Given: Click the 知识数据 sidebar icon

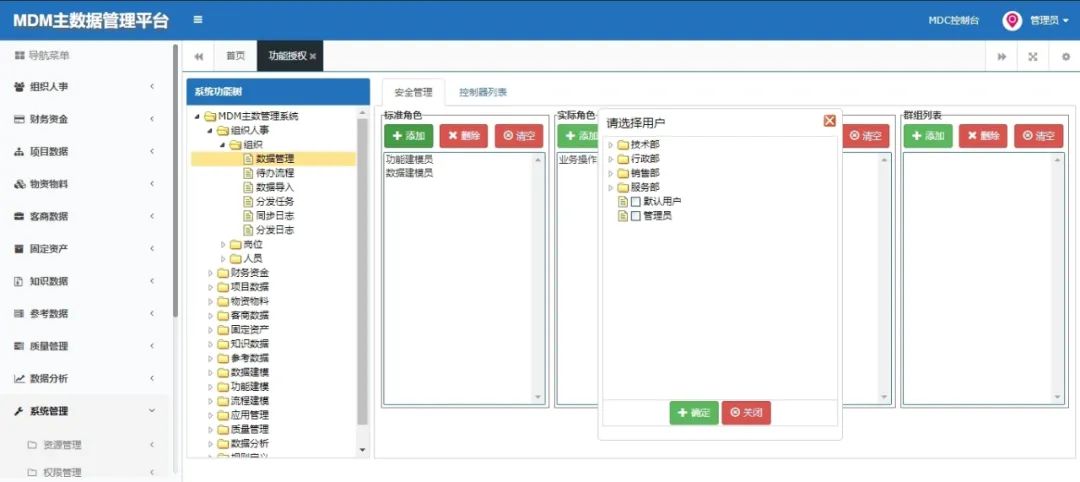Looking at the screenshot, I should [x=19, y=281].
